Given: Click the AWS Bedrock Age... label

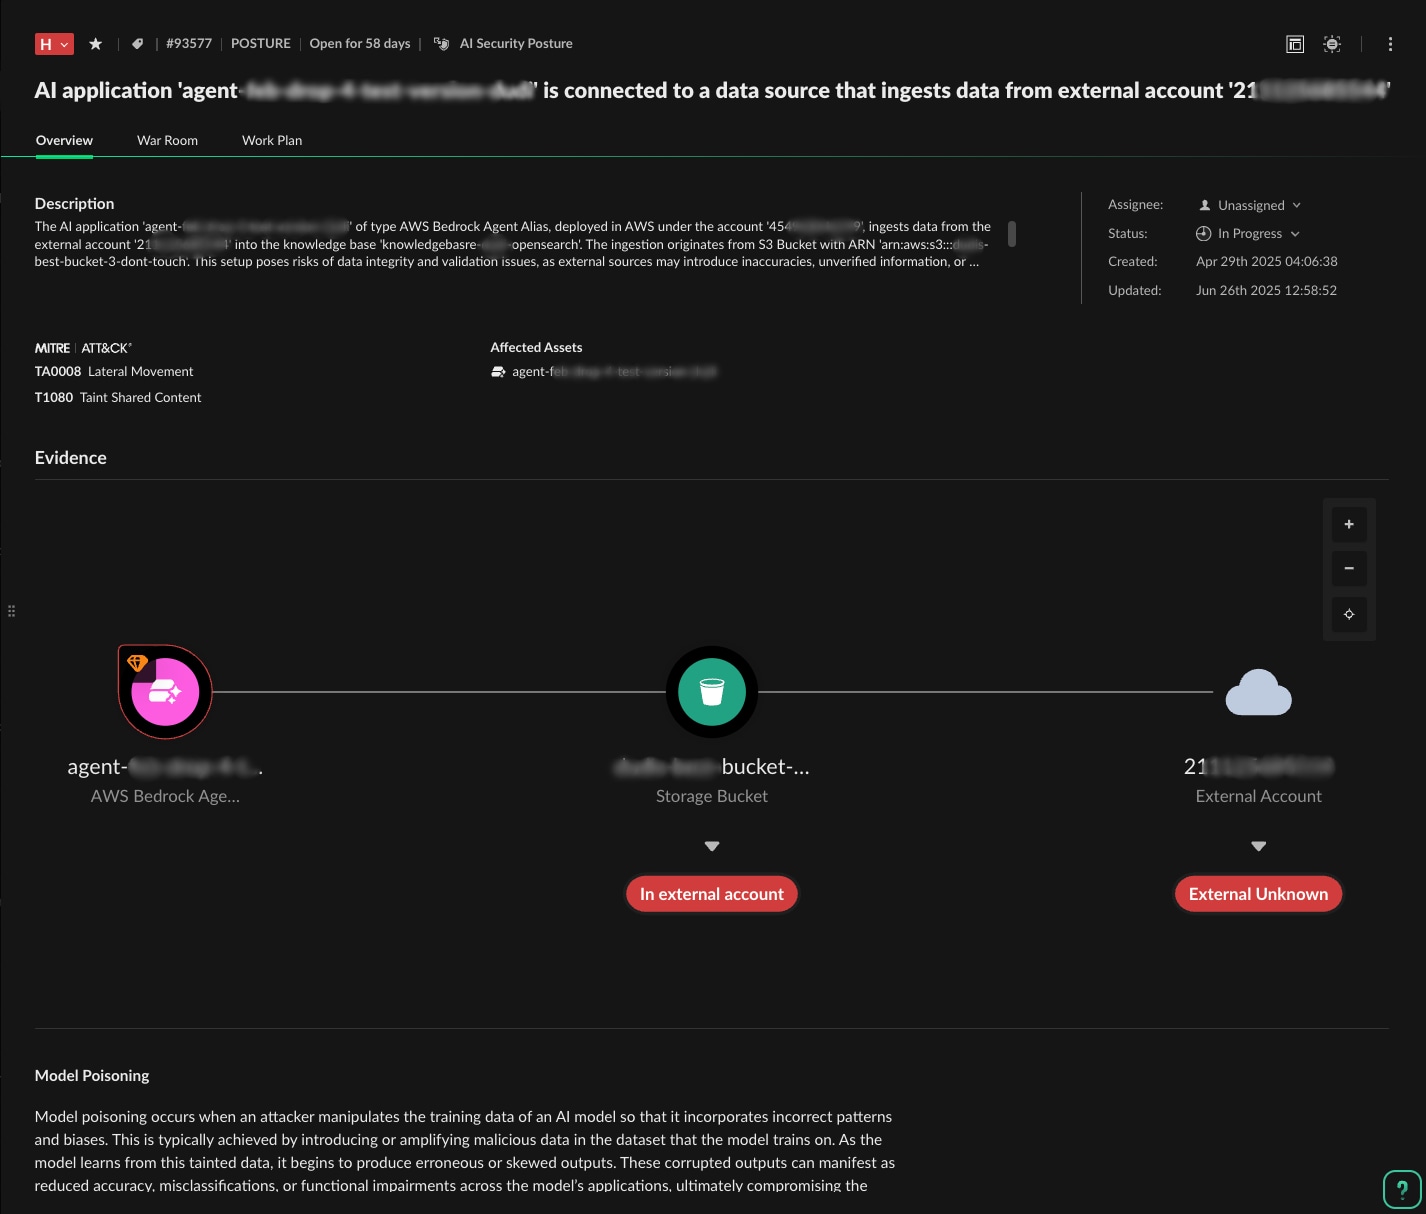Looking at the screenshot, I should point(165,797).
